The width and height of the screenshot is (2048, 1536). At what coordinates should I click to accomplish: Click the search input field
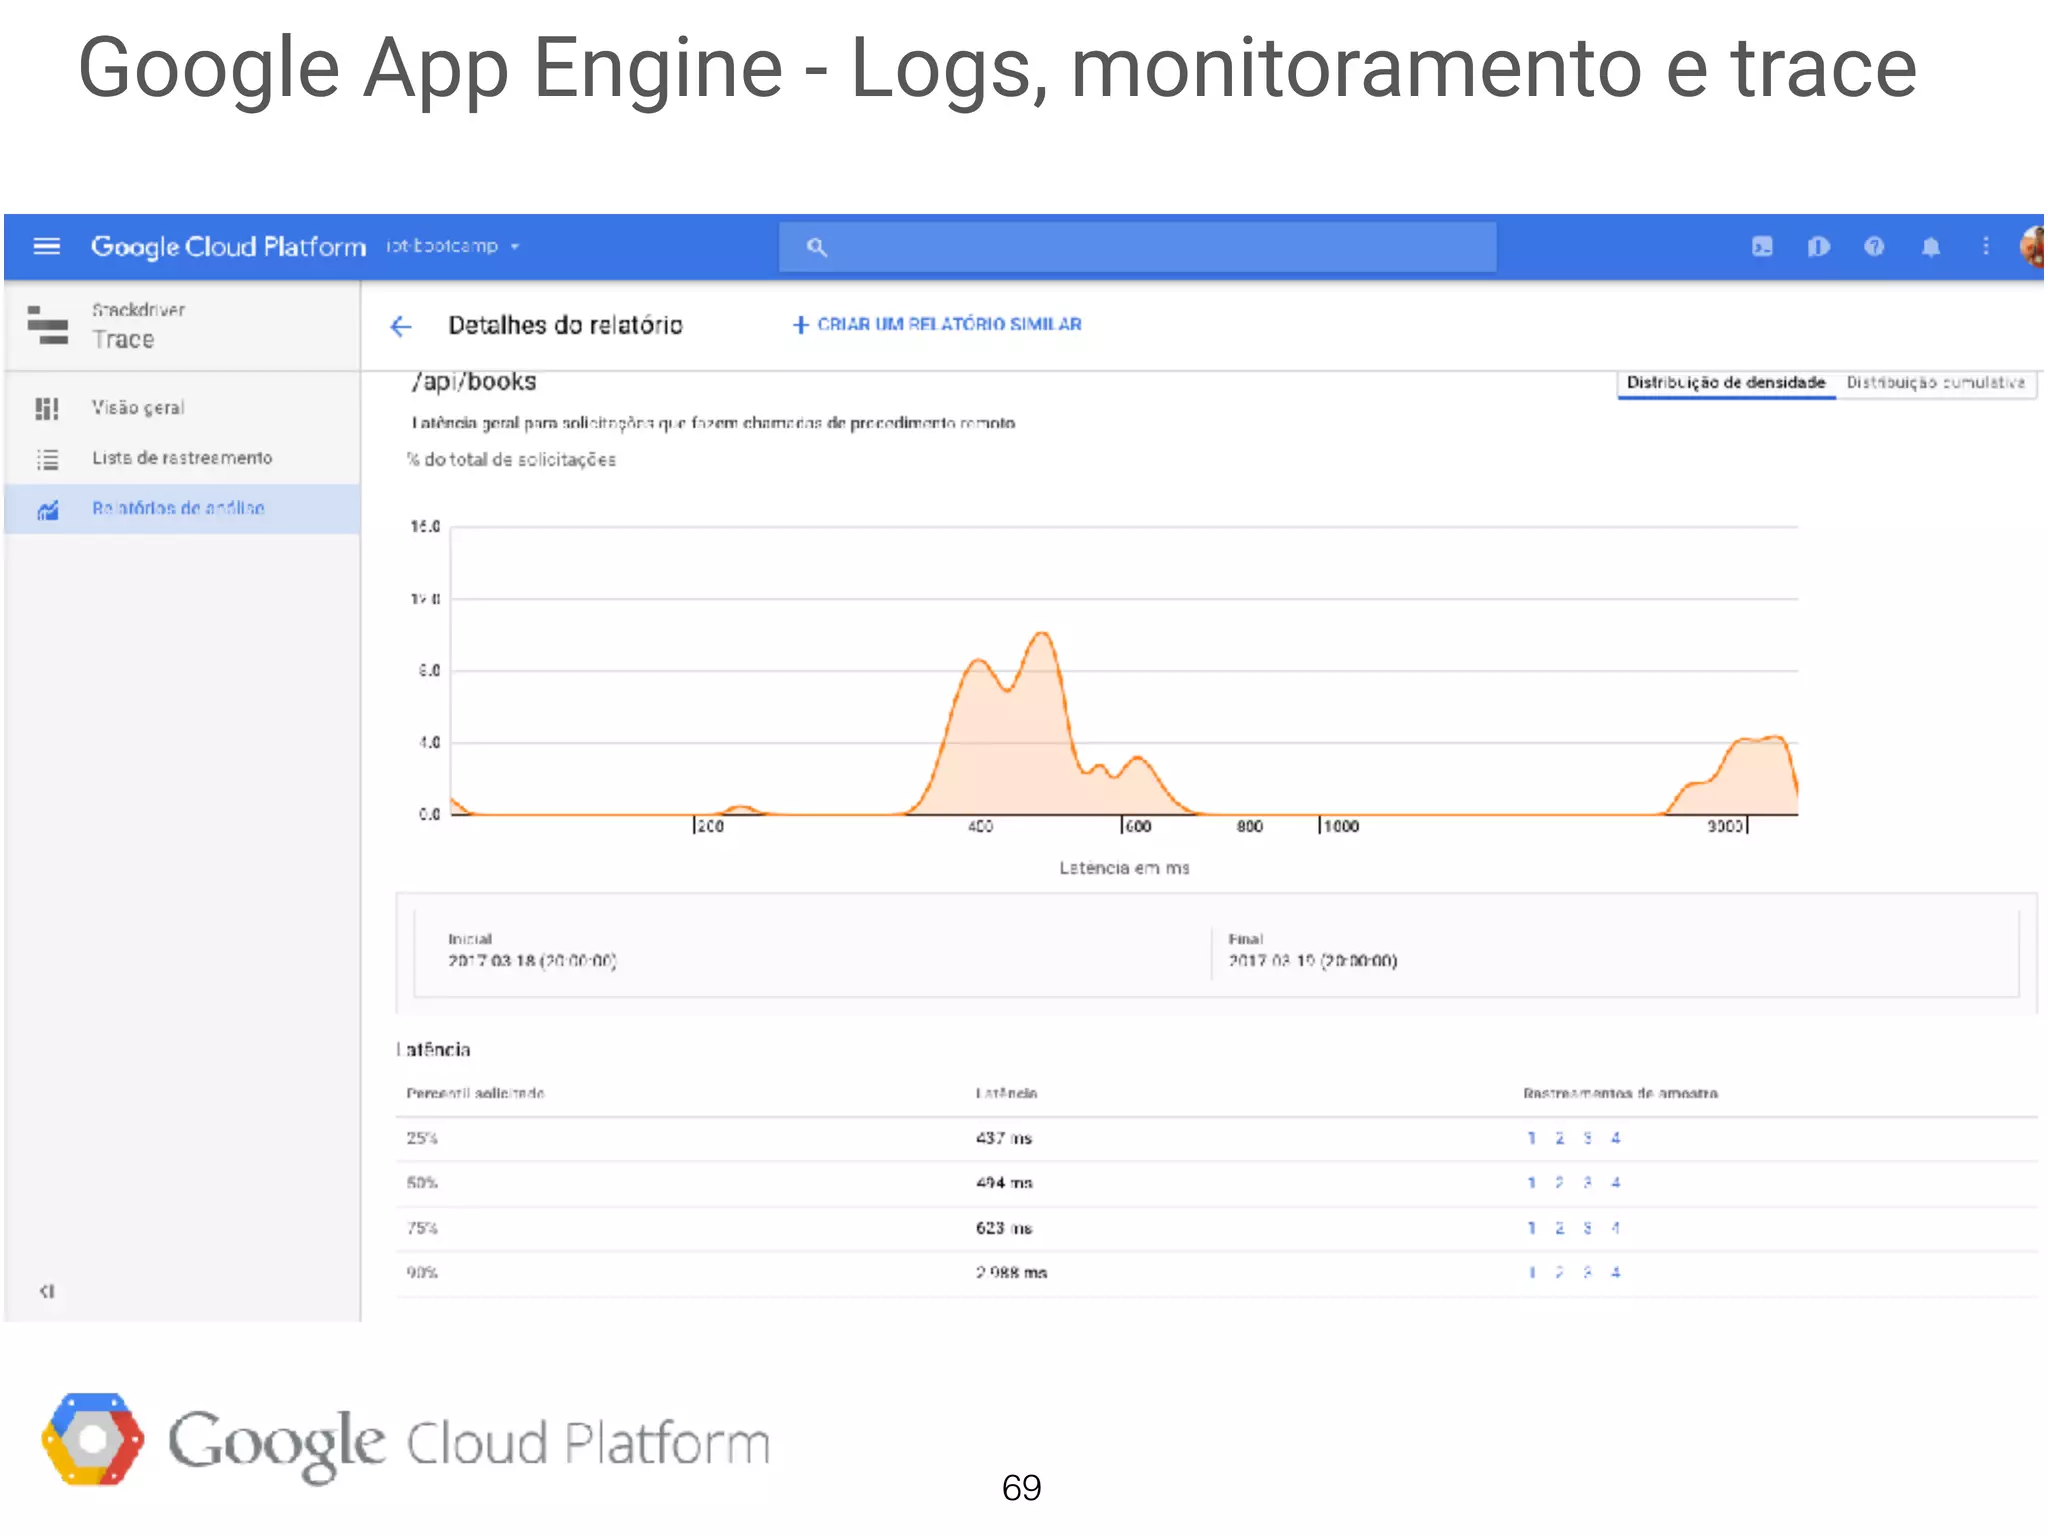(x=1137, y=246)
